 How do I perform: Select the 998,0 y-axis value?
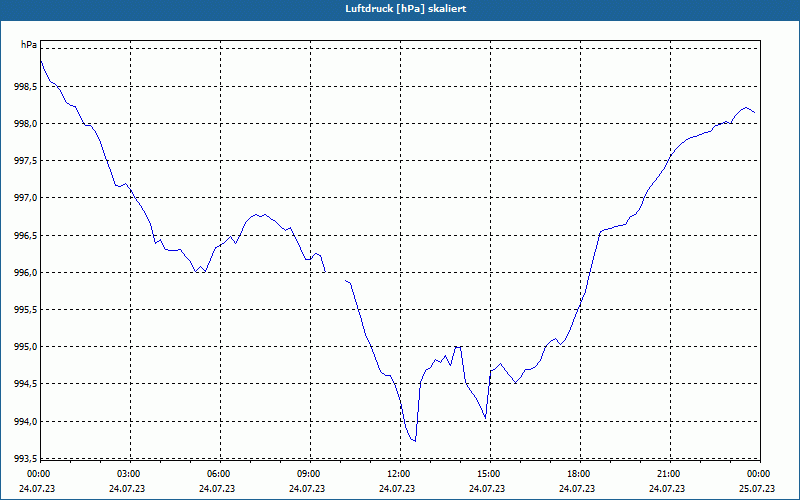click(x=25, y=124)
